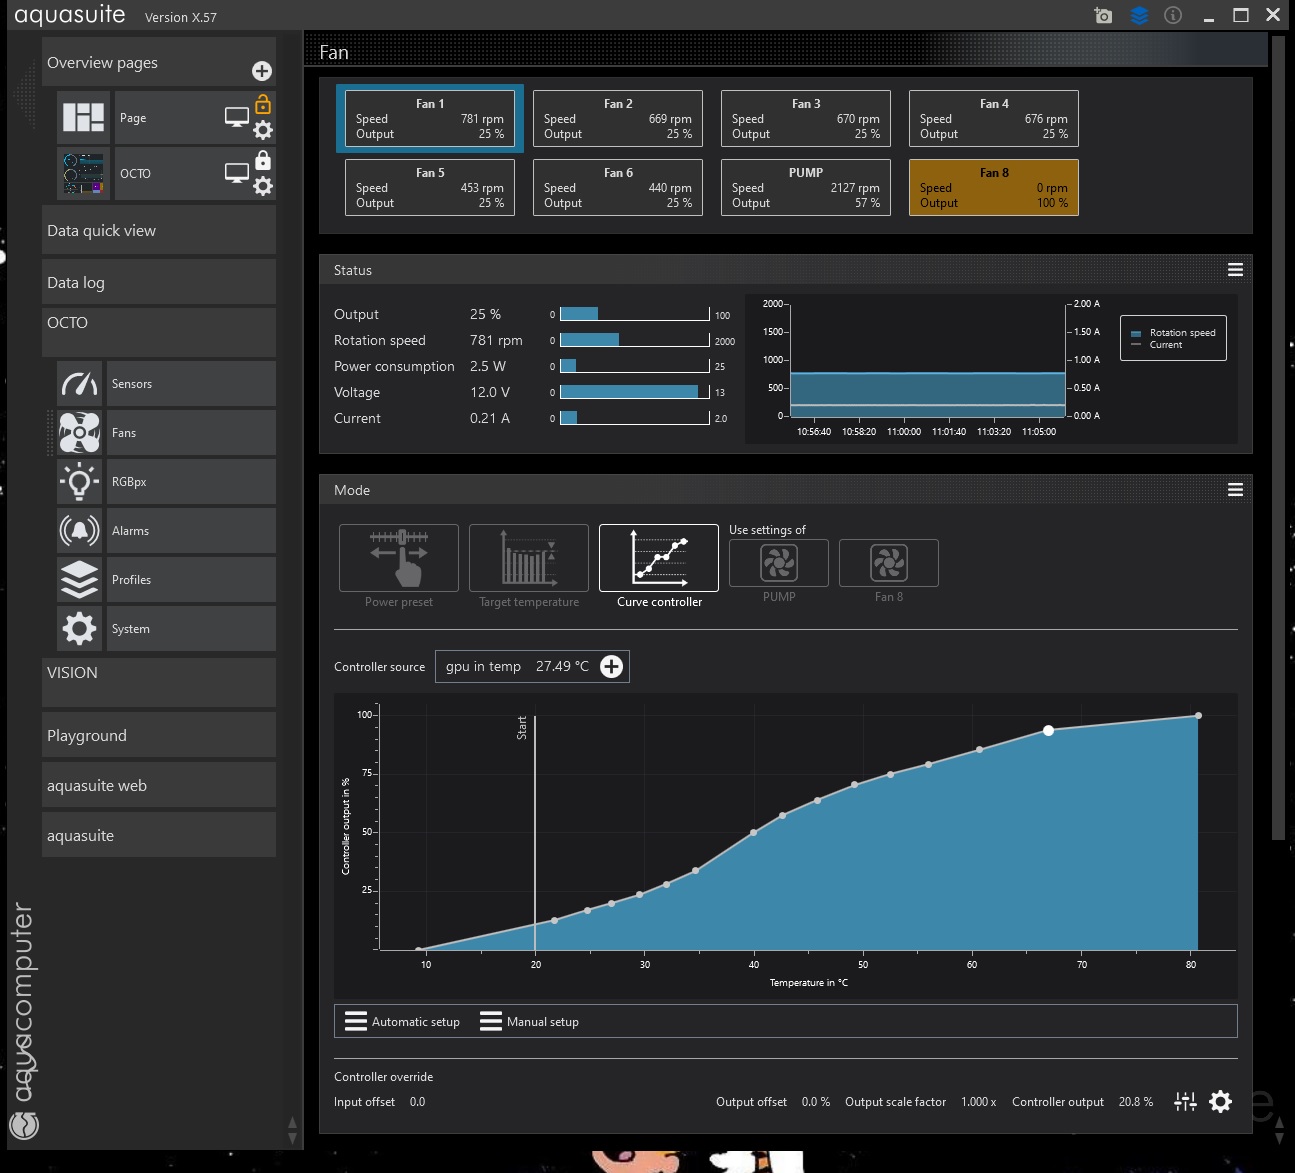Viewport: 1295px width, 1173px height.
Task: Open the Alarms bell icon
Action: coord(80,531)
